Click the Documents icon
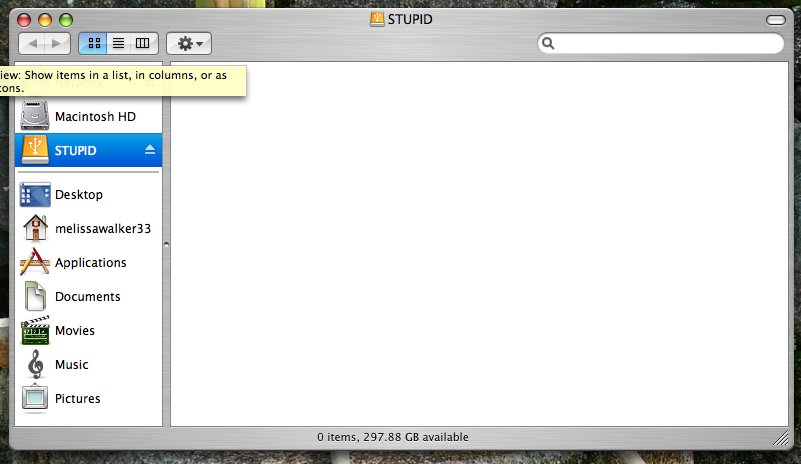Screen dimensions: 801x464 tap(35, 296)
